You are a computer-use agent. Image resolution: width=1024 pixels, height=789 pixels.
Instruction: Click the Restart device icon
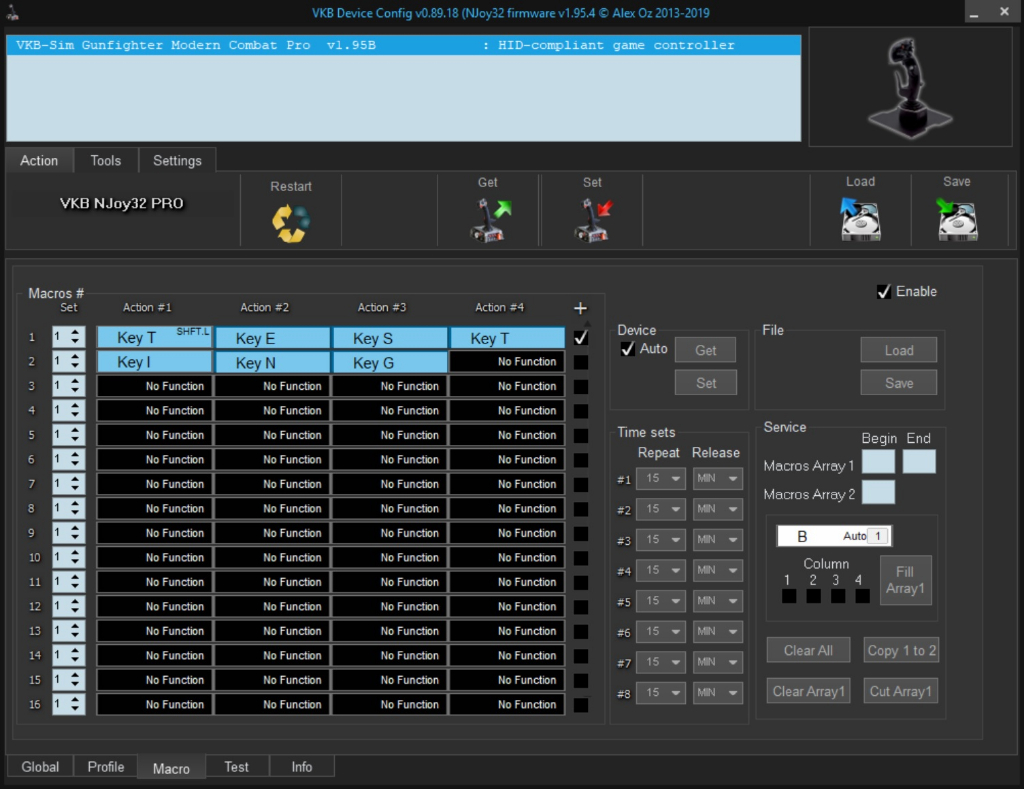[x=291, y=223]
